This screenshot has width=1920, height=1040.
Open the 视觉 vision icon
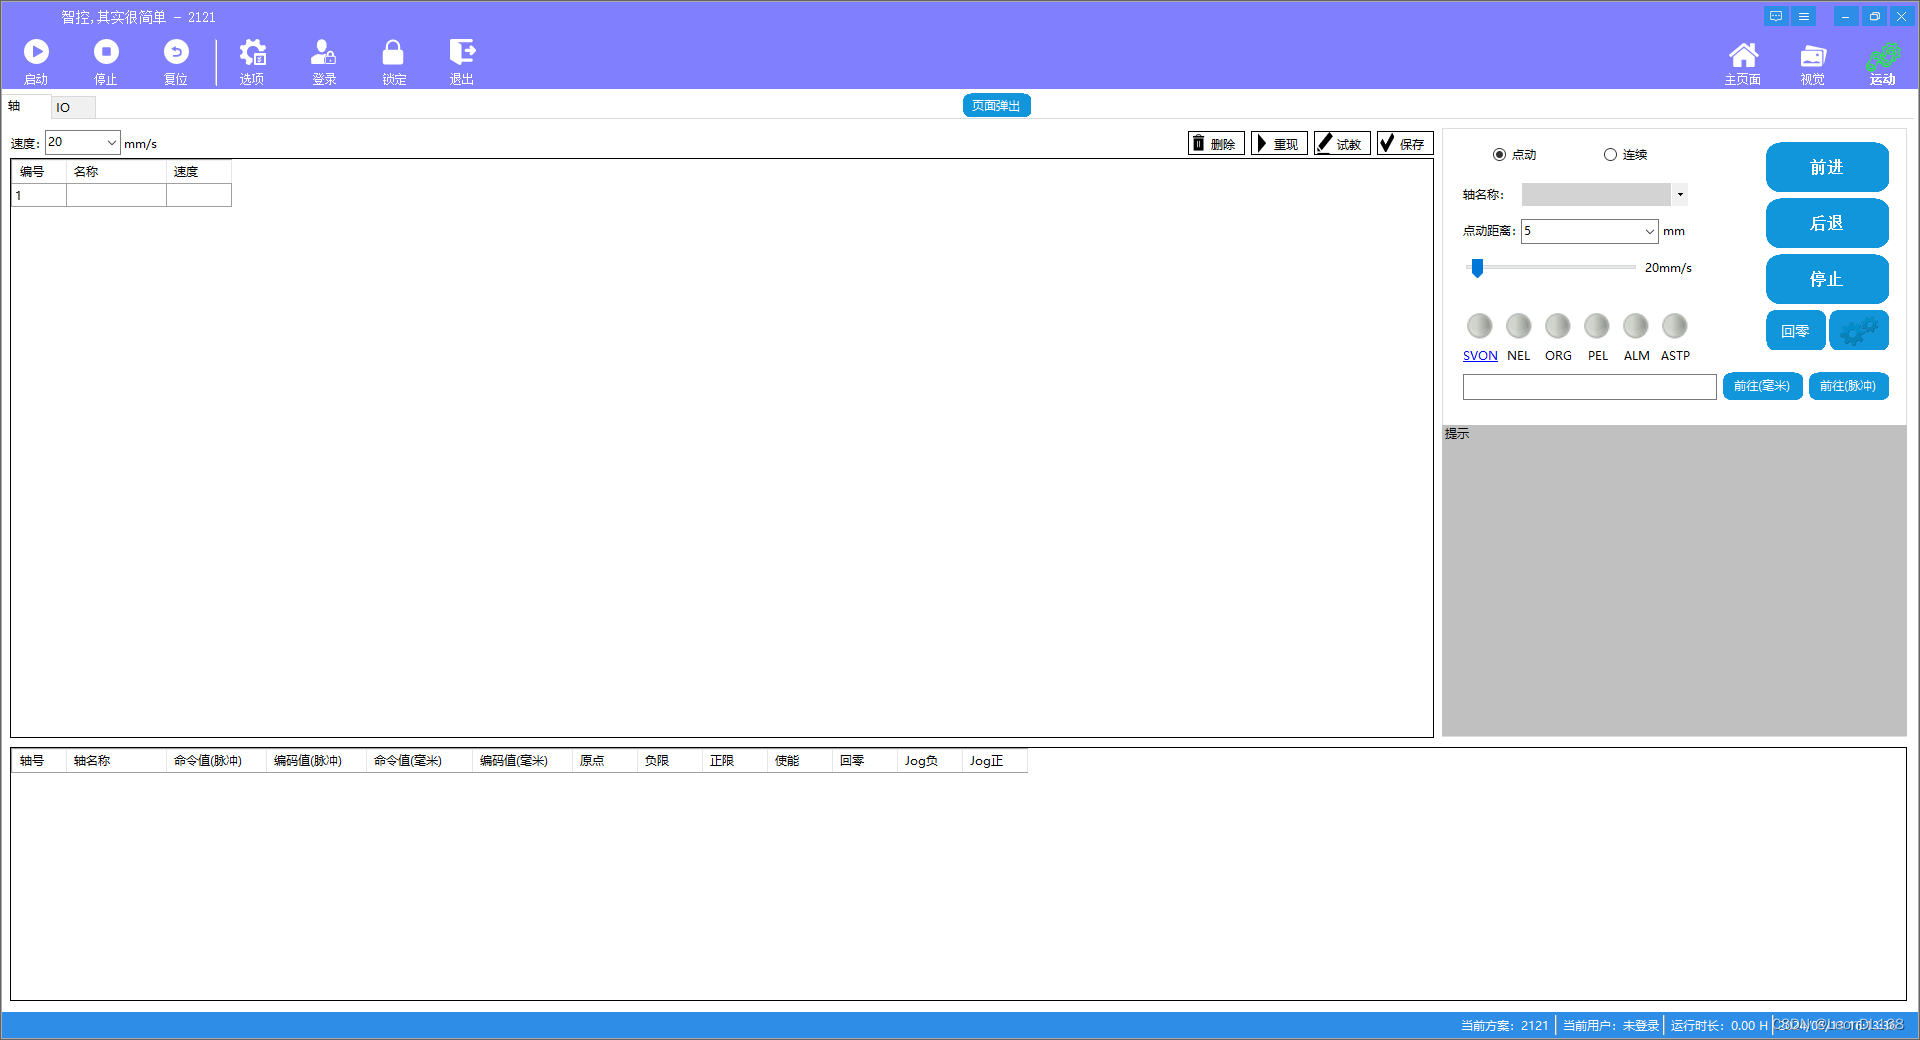pos(1813,56)
